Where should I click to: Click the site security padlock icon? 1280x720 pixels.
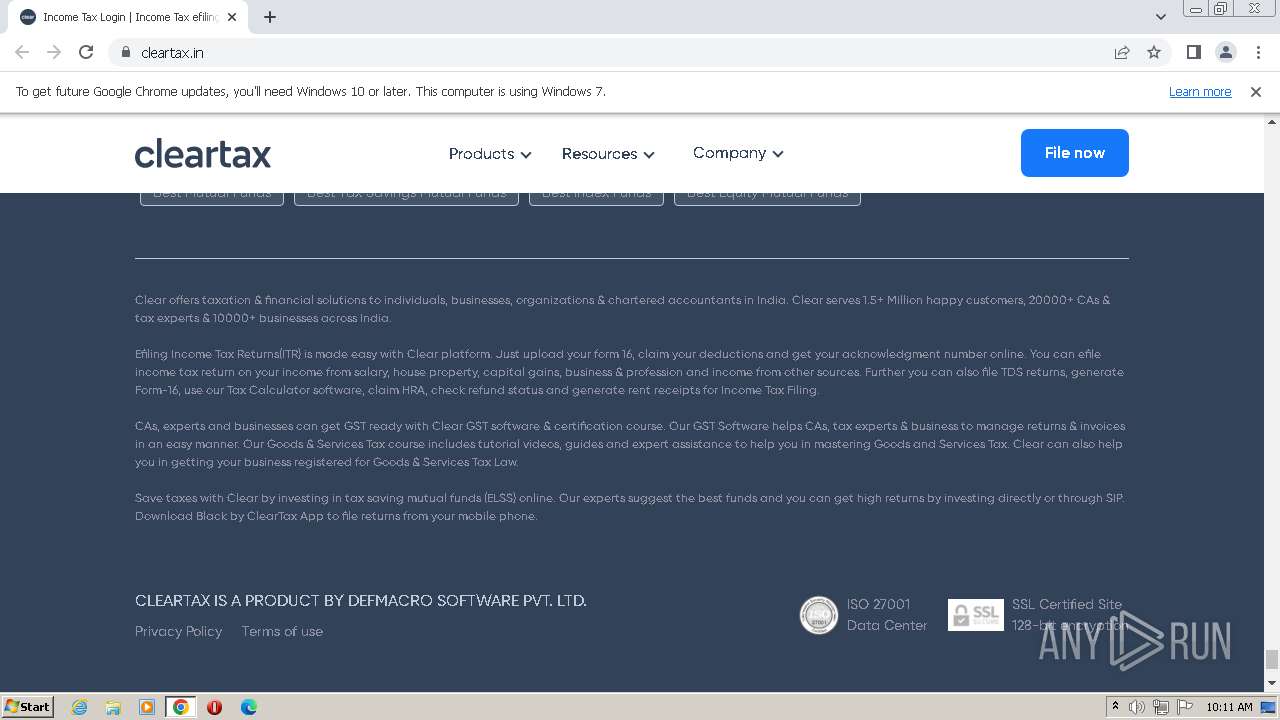[125, 52]
